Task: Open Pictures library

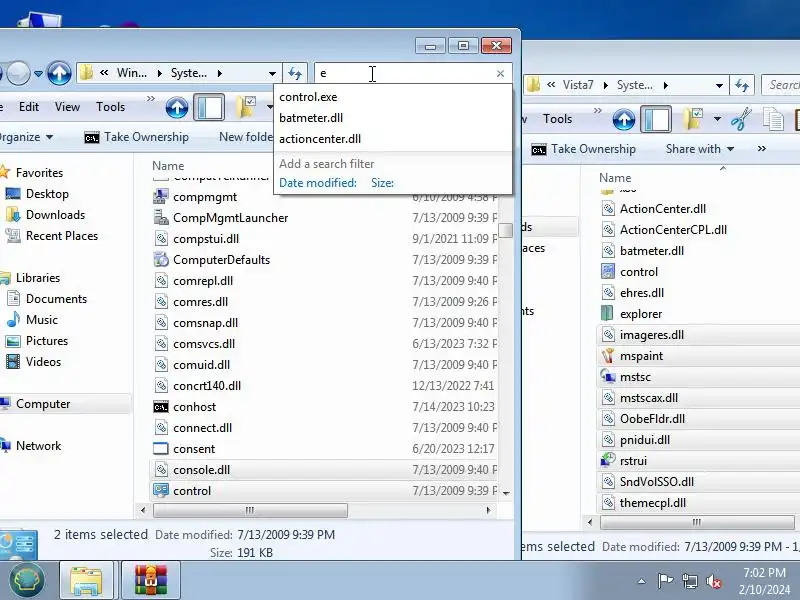Action: point(46,340)
